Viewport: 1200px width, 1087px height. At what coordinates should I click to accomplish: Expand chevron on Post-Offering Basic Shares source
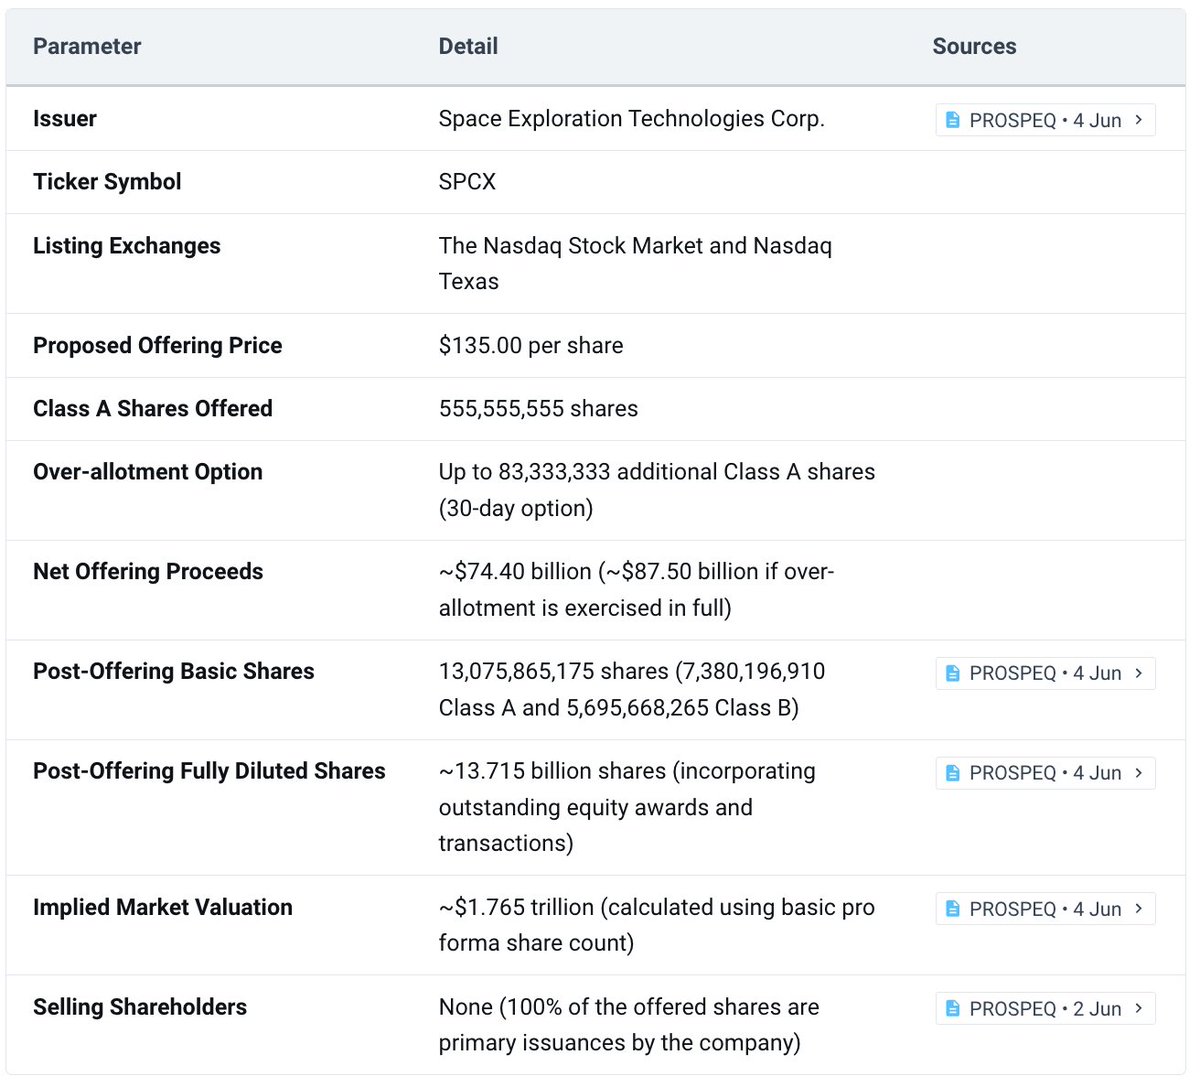1139,673
